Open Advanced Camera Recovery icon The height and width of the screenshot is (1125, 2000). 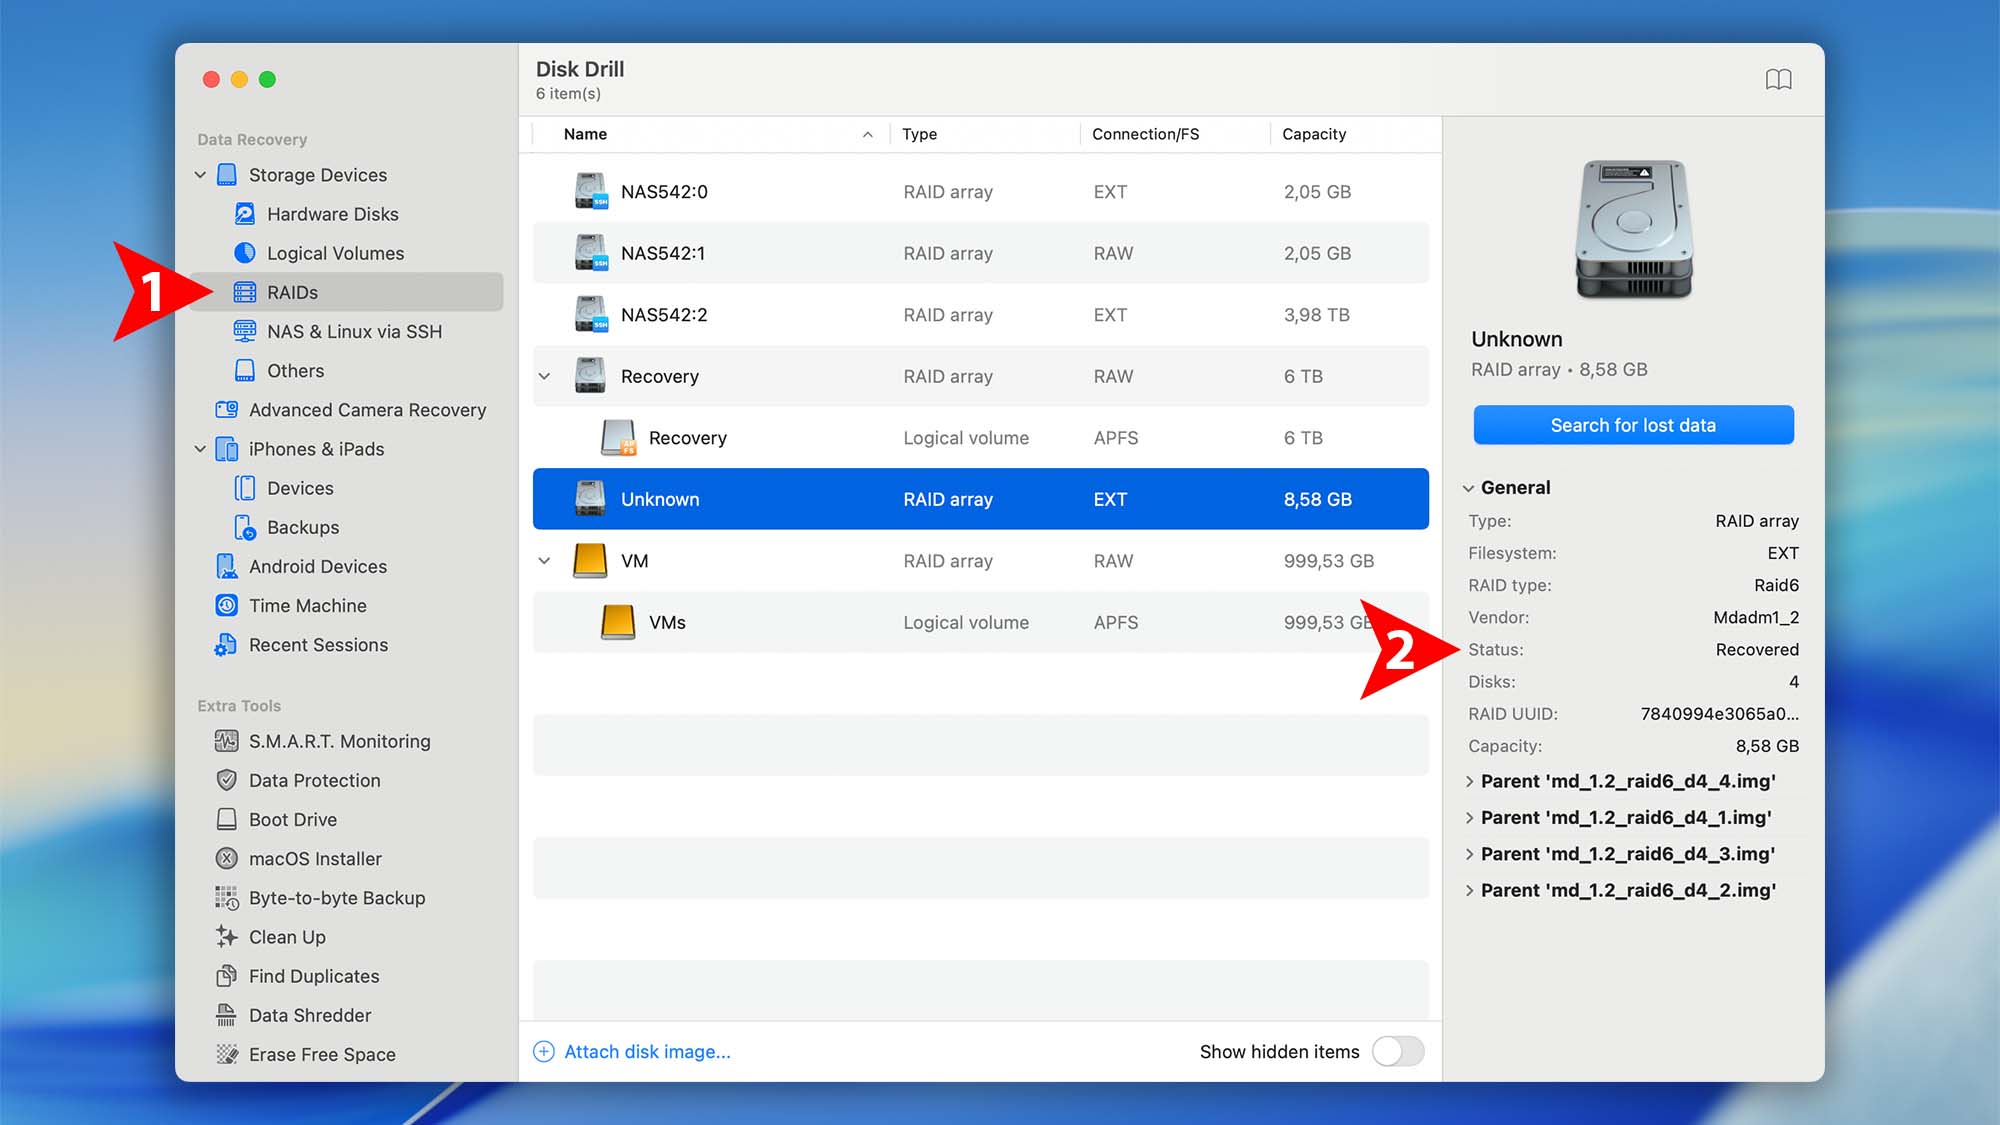click(x=227, y=410)
